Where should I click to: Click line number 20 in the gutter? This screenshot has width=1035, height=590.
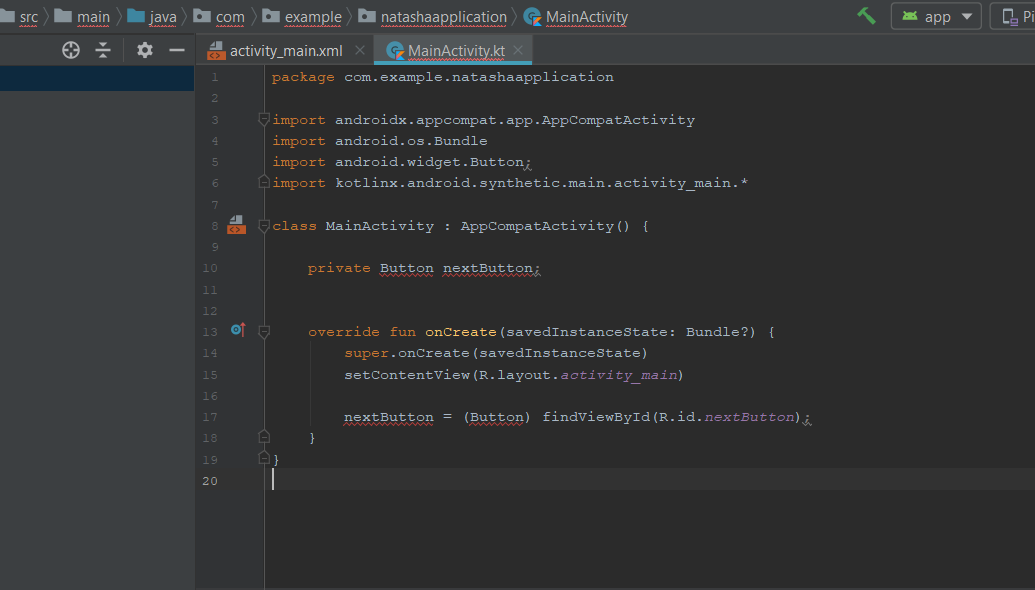[x=210, y=480]
